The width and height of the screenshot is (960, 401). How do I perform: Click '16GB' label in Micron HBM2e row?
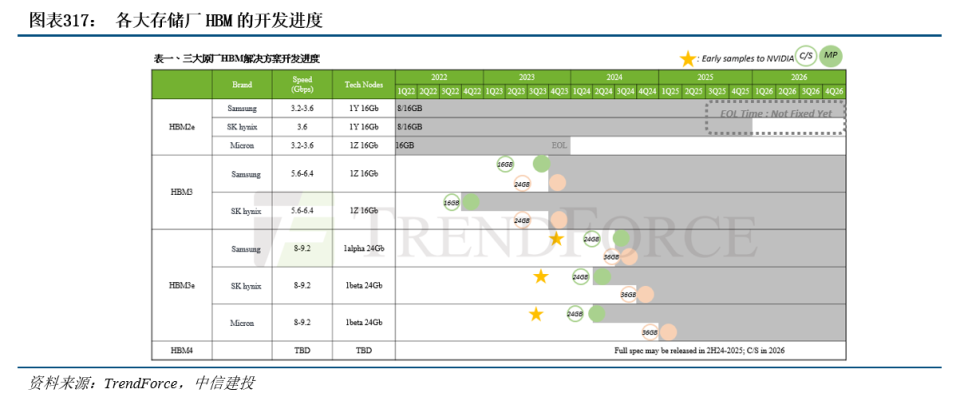click(405, 146)
